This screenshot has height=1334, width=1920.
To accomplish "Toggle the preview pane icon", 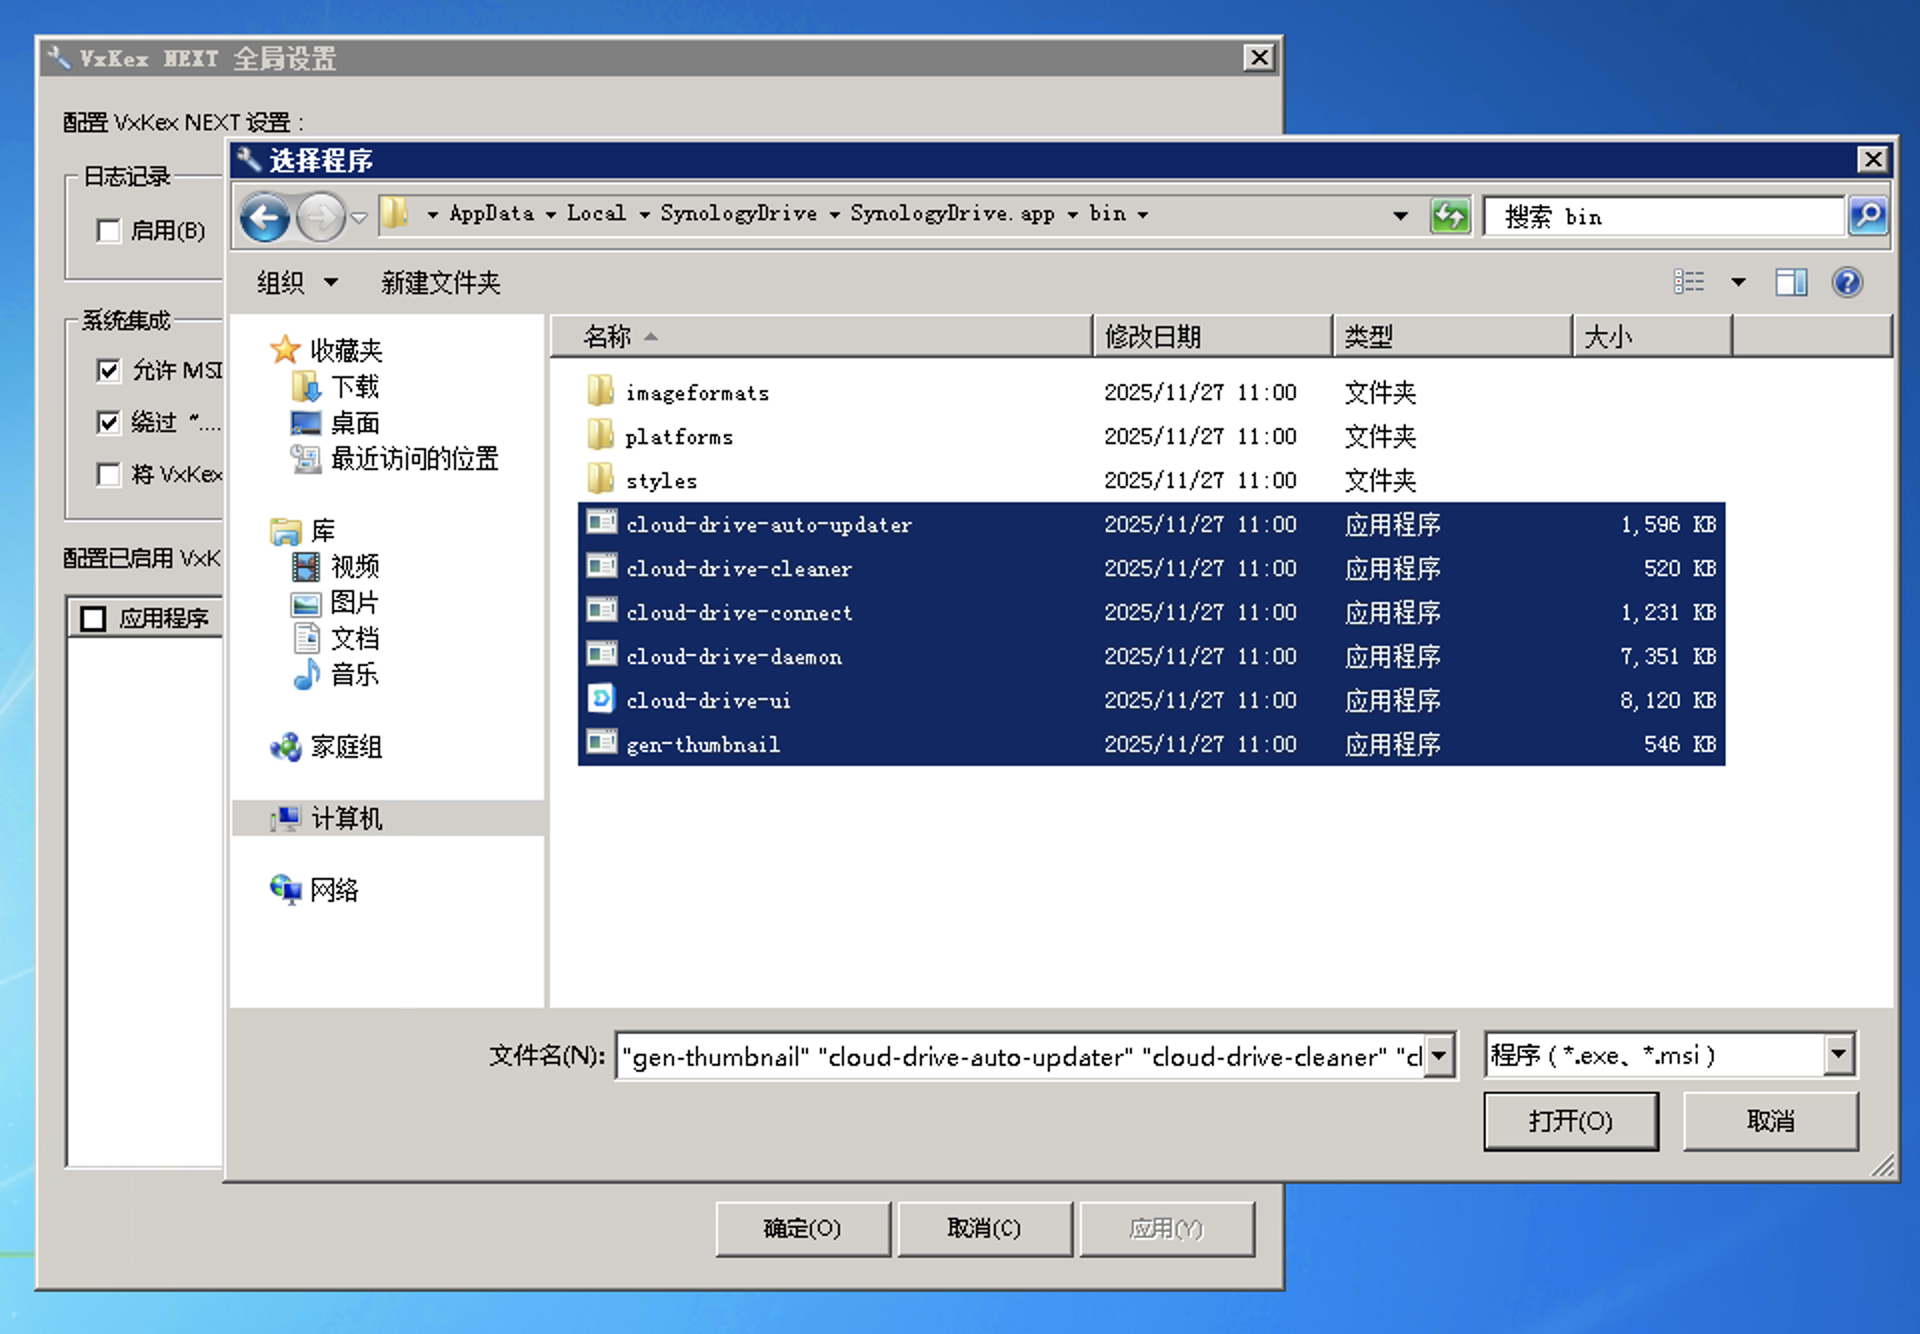I will (x=1790, y=283).
